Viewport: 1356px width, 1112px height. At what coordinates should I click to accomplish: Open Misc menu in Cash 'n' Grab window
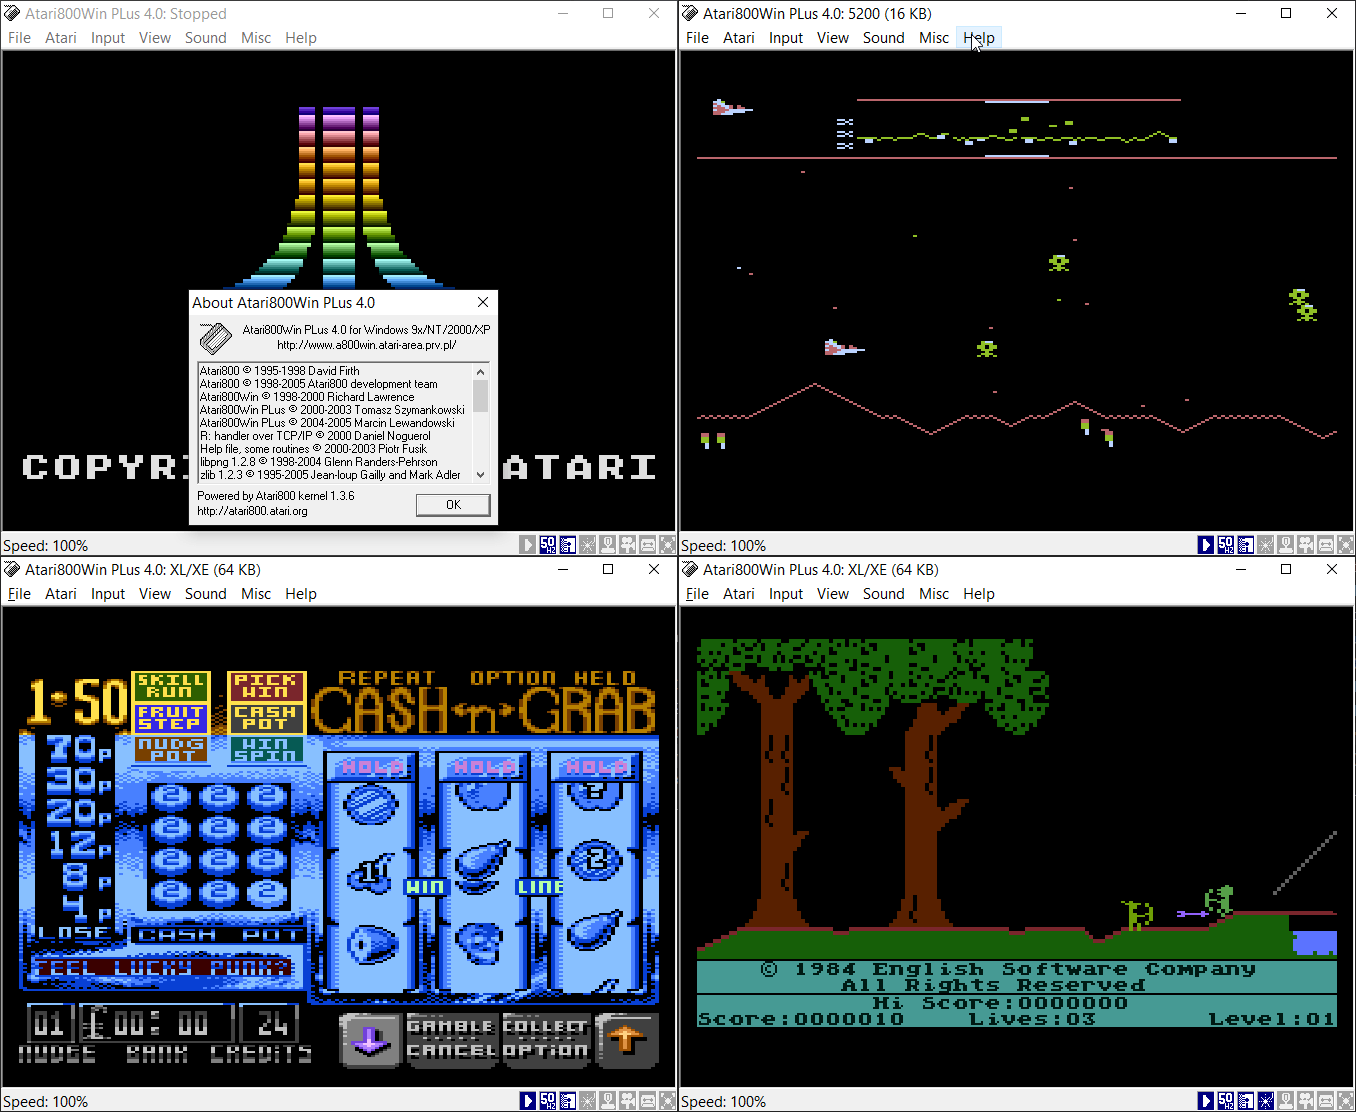[256, 594]
